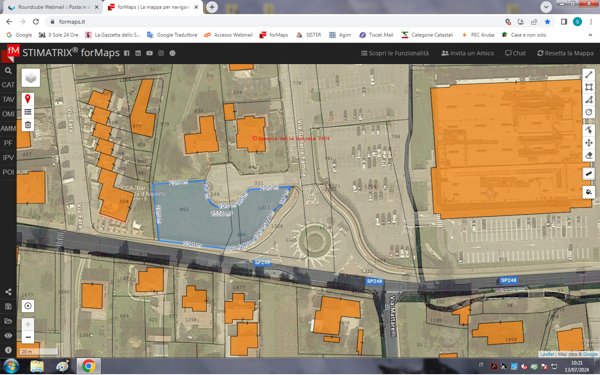600x375 pixels.
Task: Expand Scopri le Funzionalità menu
Action: click(x=395, y=53)
